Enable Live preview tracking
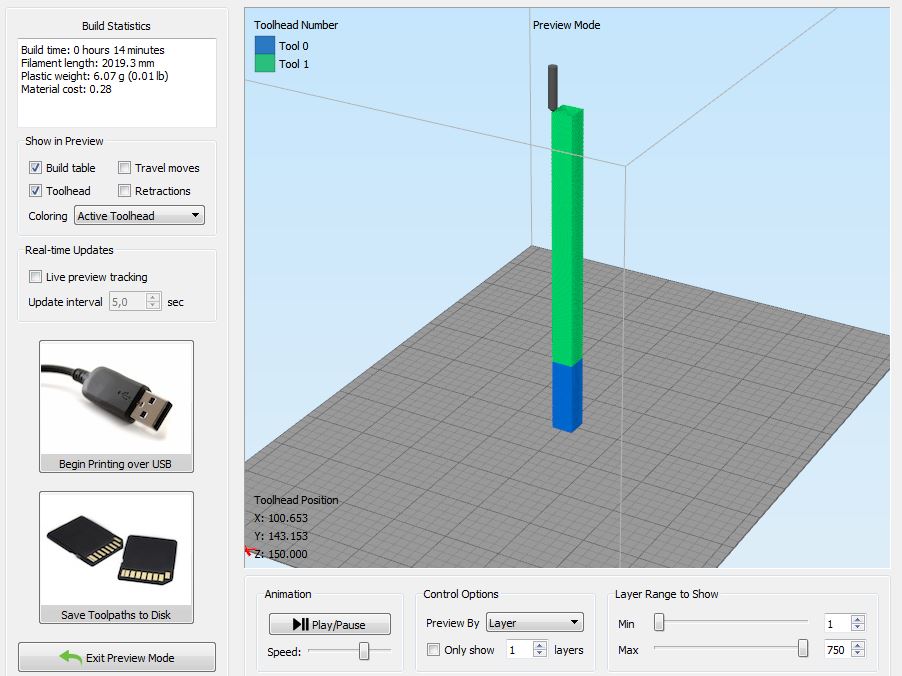902x676 pixels. 36,277
